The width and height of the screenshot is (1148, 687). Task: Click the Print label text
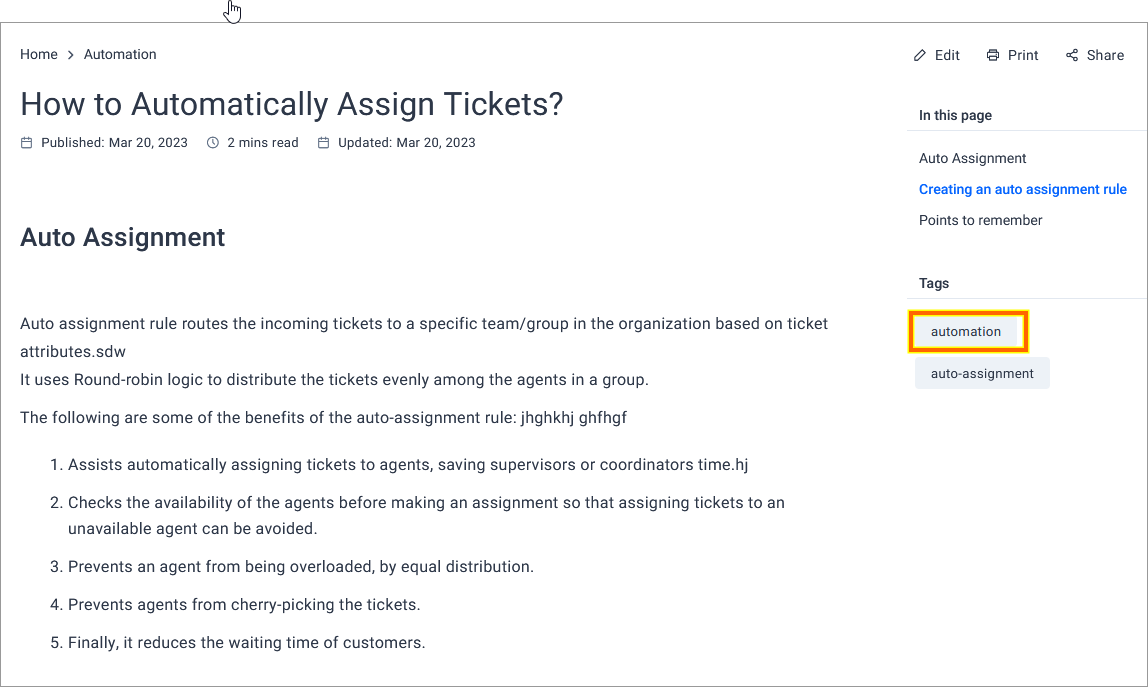(x=1023, y=55)
